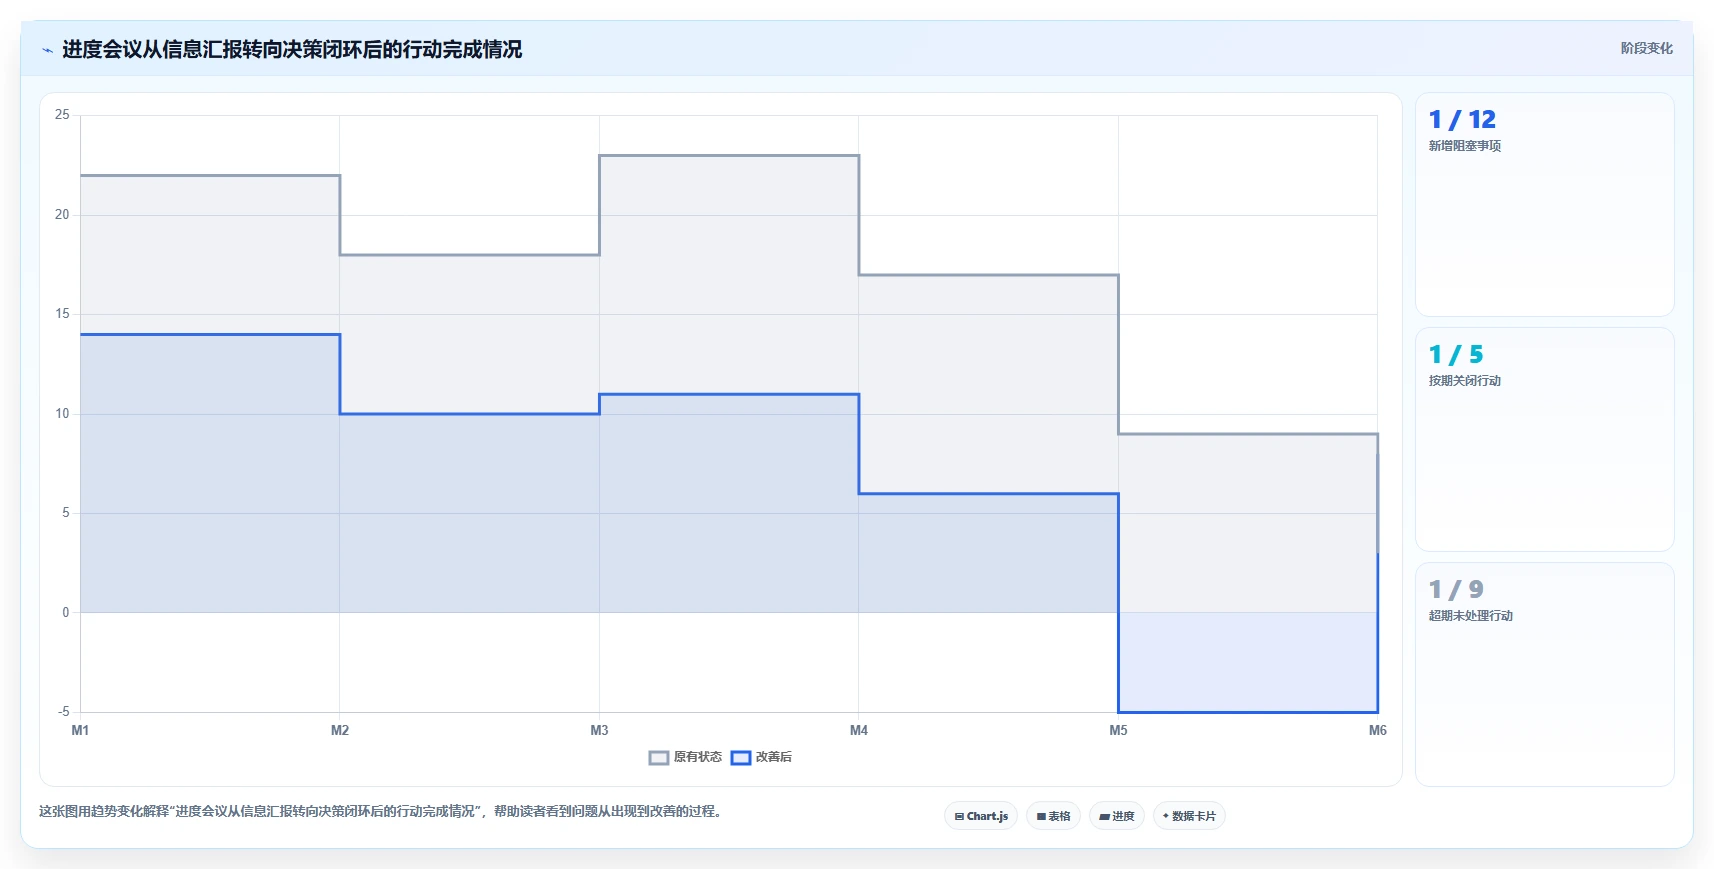The width and height of the screenshot is (1714, 869).
Task: Click the y-axis value -5
Action: coord(63,712)
